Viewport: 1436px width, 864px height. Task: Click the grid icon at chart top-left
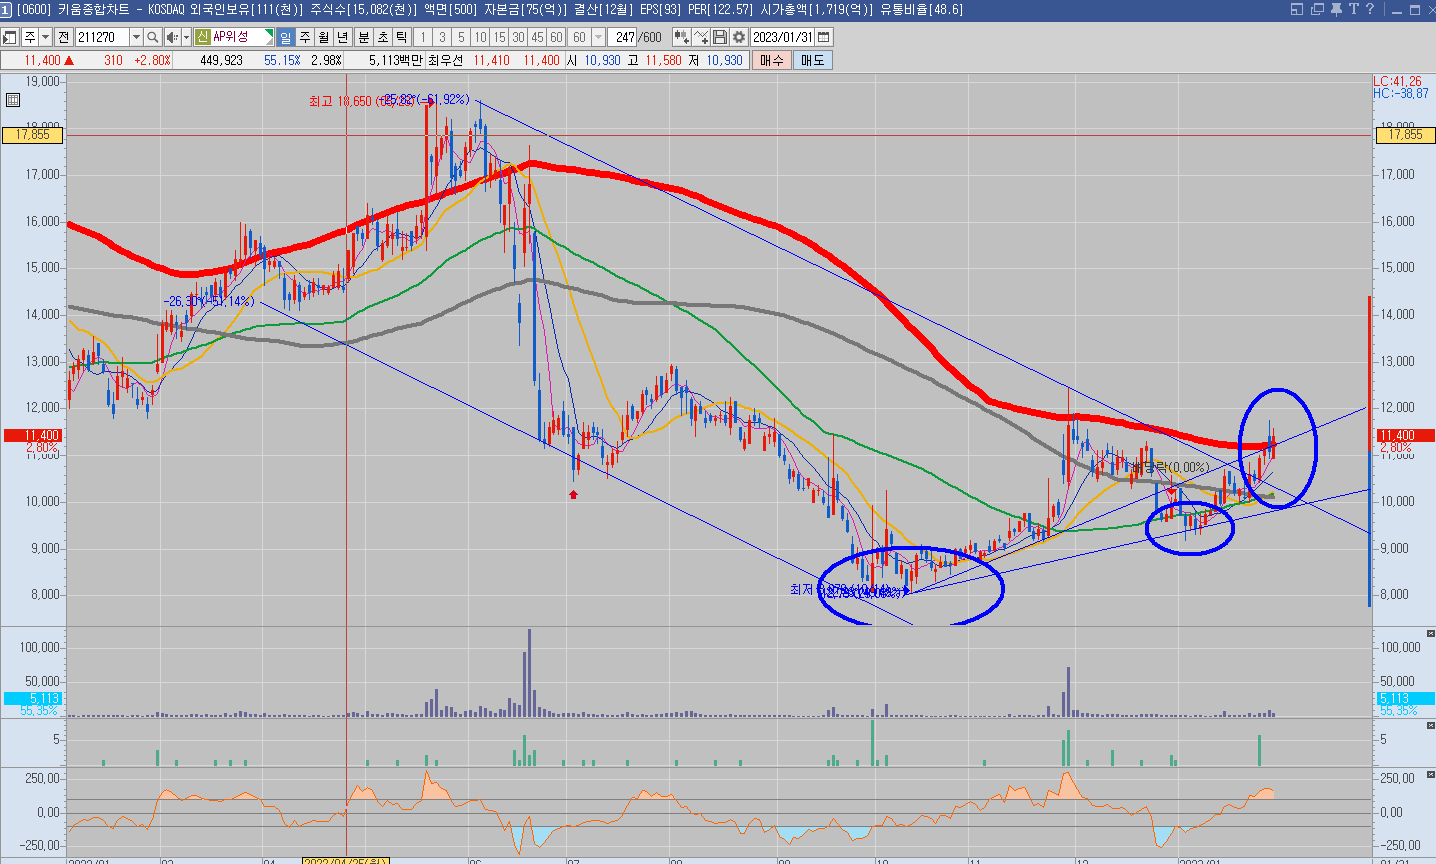pos(13,99)
